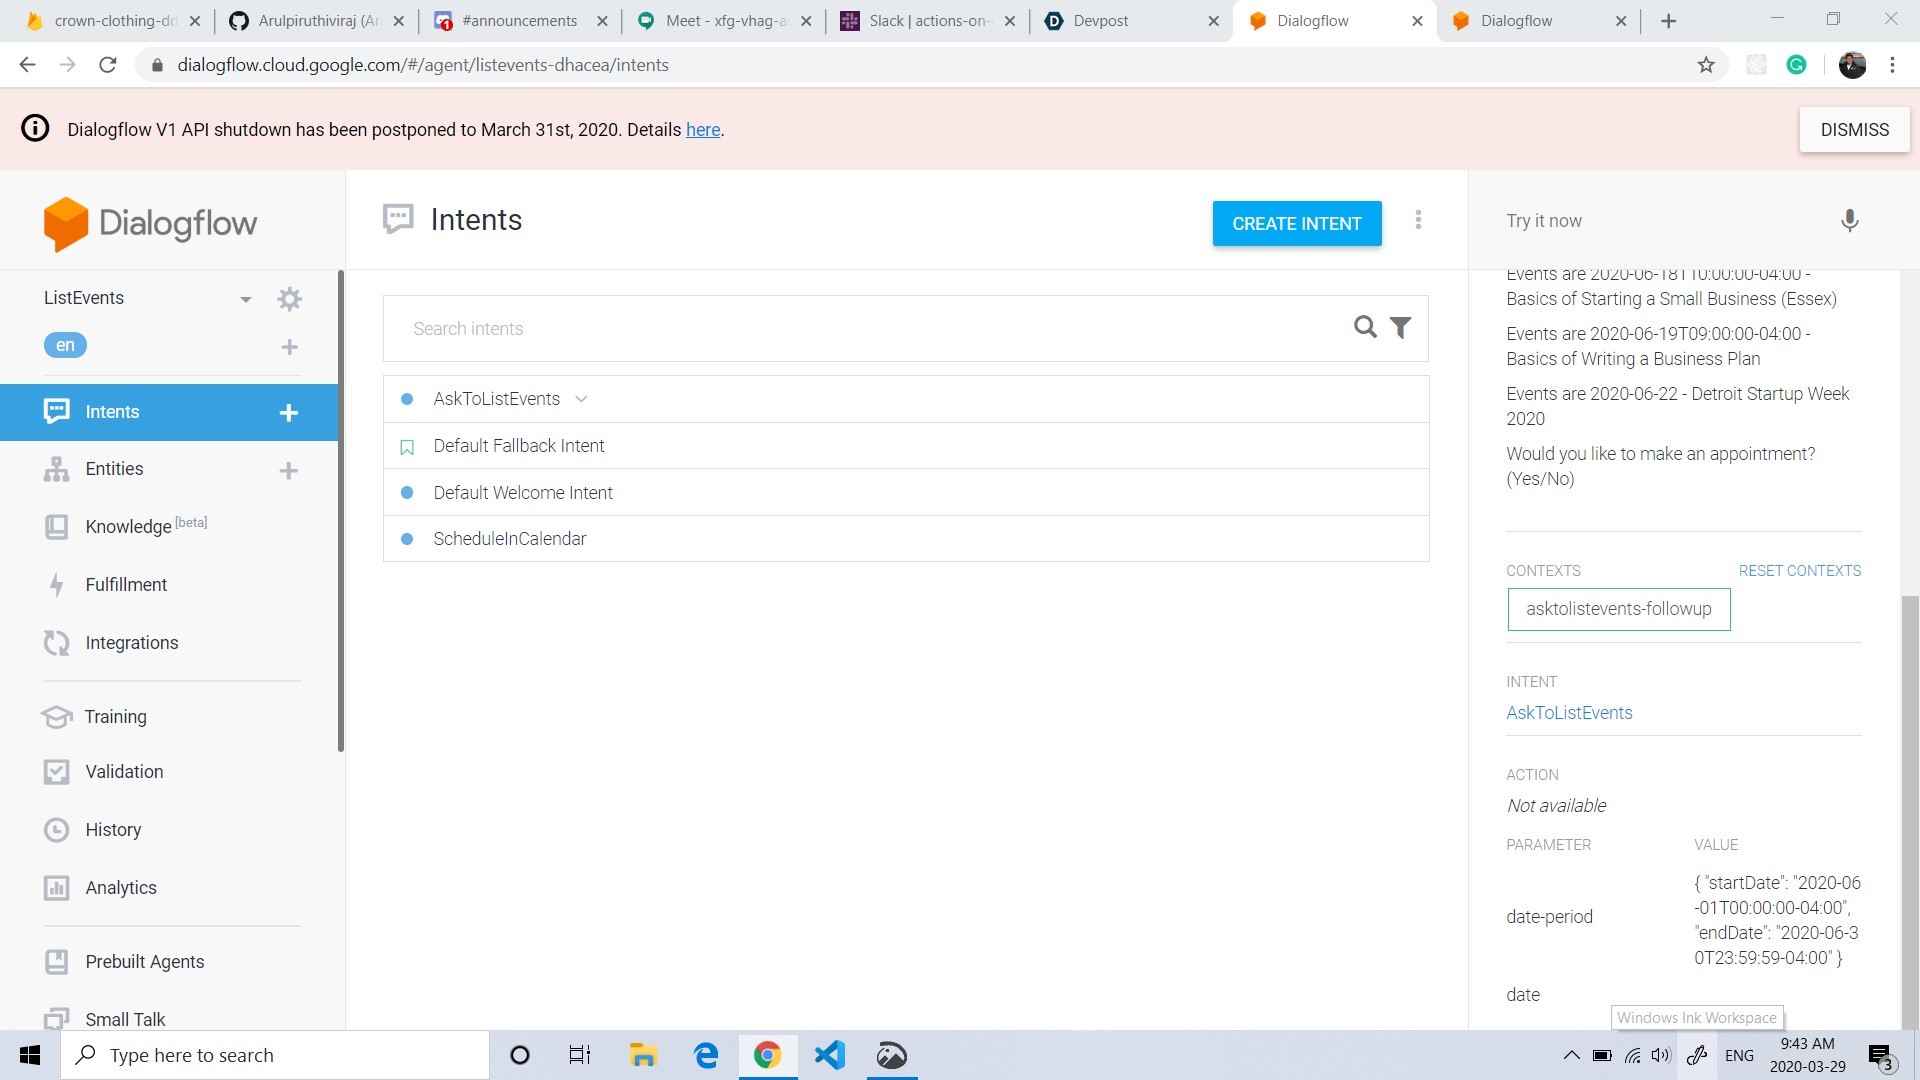Expand AskToListEvents follow-up intents chevron
This screenshot has width=1920, height=1080.
(x=581, y=399)
